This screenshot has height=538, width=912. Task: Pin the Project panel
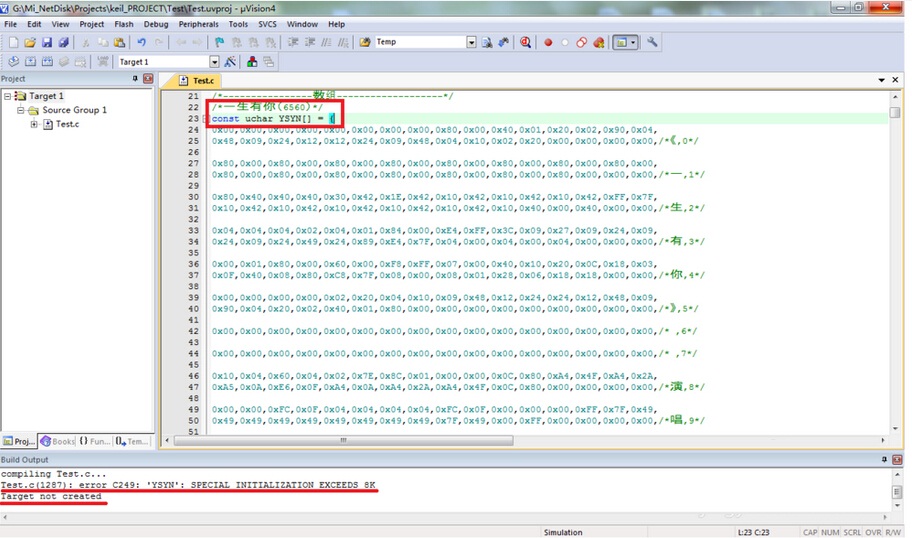[x=136, y=79]
